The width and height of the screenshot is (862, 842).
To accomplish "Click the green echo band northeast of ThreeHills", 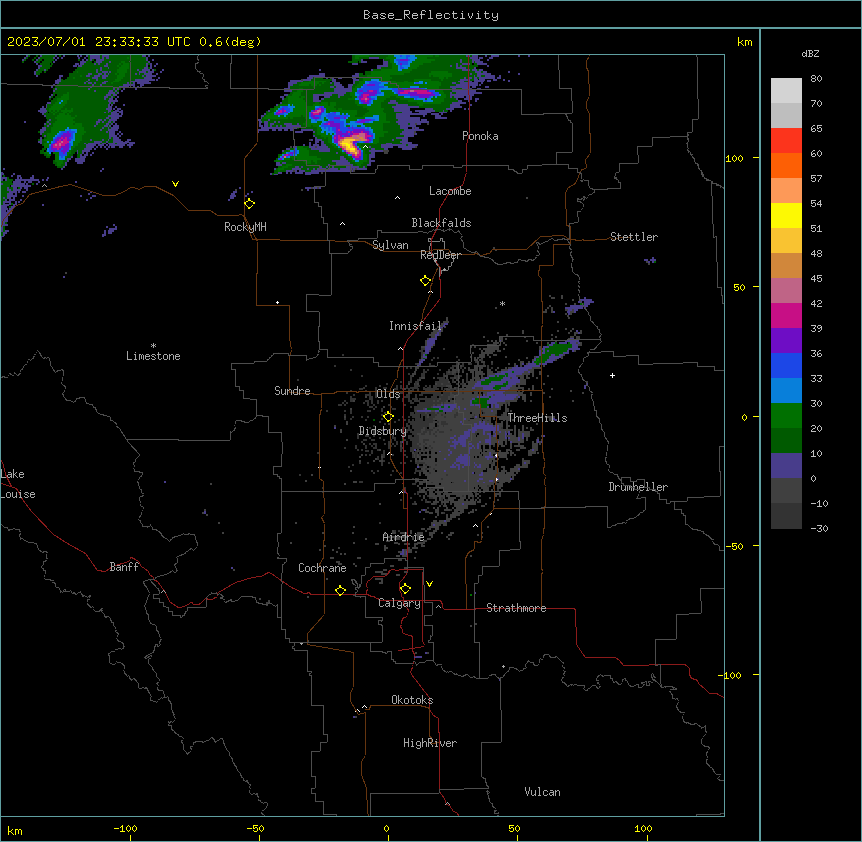I will coord(554,352).
